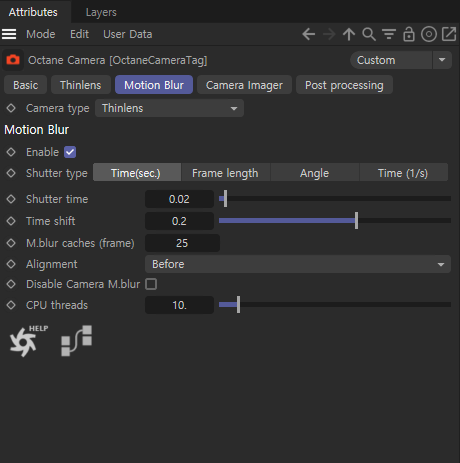460x463 pixels.
Task: Open the Alignment Before dropdown
Action: click(298, 264)
